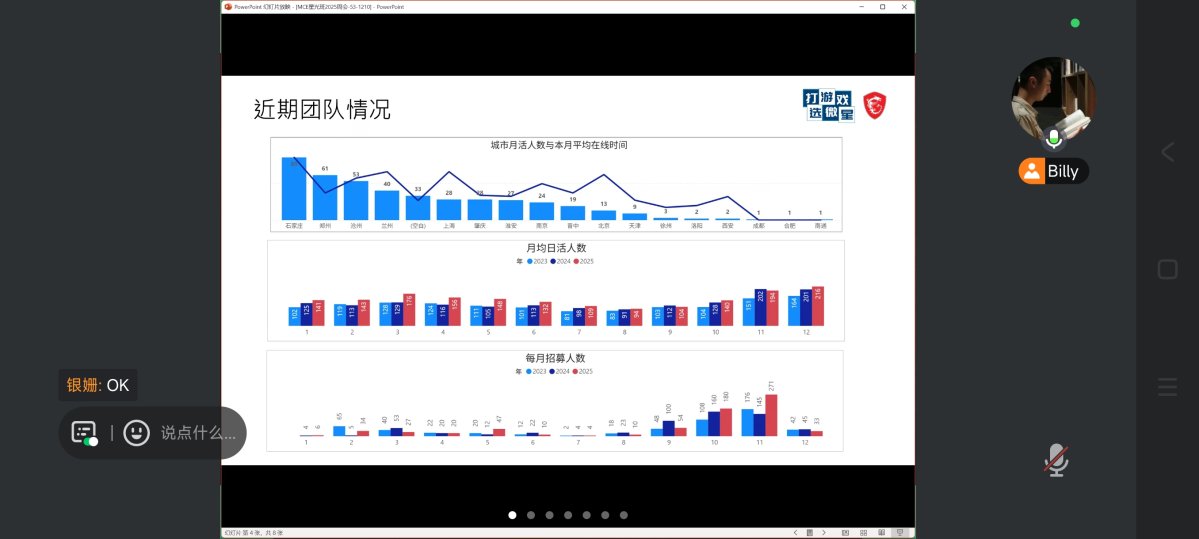Click the 2025 legend in 每月招募人数 chart
The height and width of the screenshot is (539, 1199).
(583, 372)
